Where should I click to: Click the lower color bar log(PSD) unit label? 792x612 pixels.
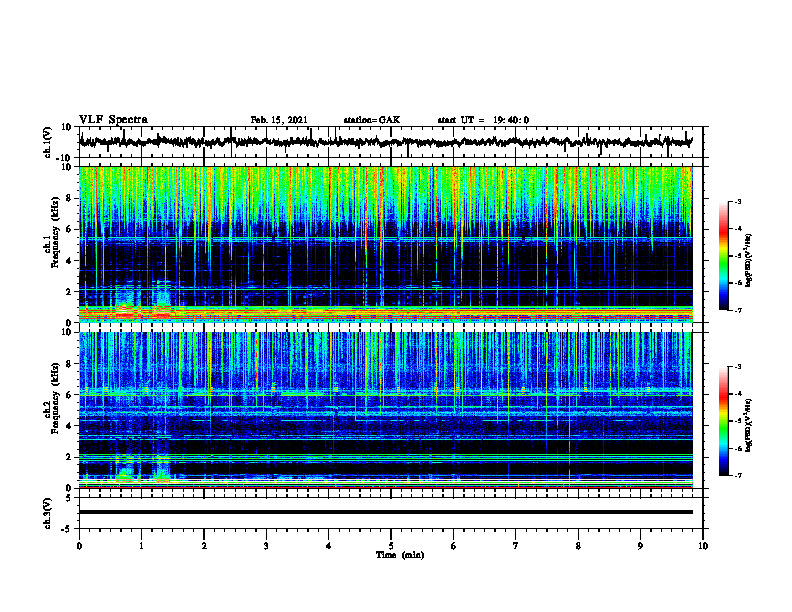749,425
